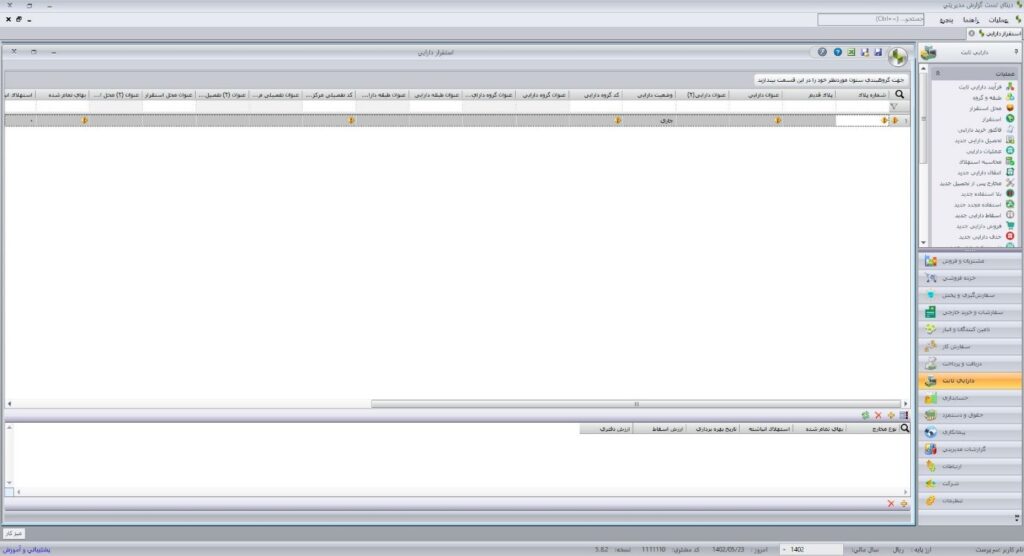The width and height of the screenshot is (1024, 556).
Task: Switch to دریافت و پرداخت module
Action: [x=970, y=364]
